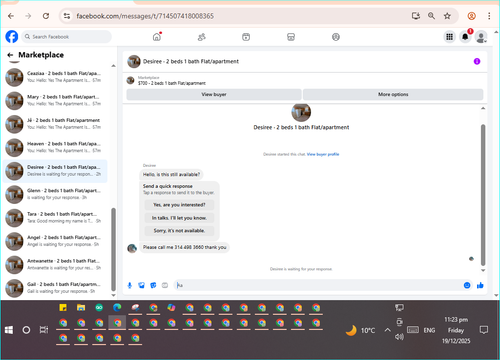Open Chrome zoom magnifier icon
500x360 pixels.
click(x=431, y=16)
